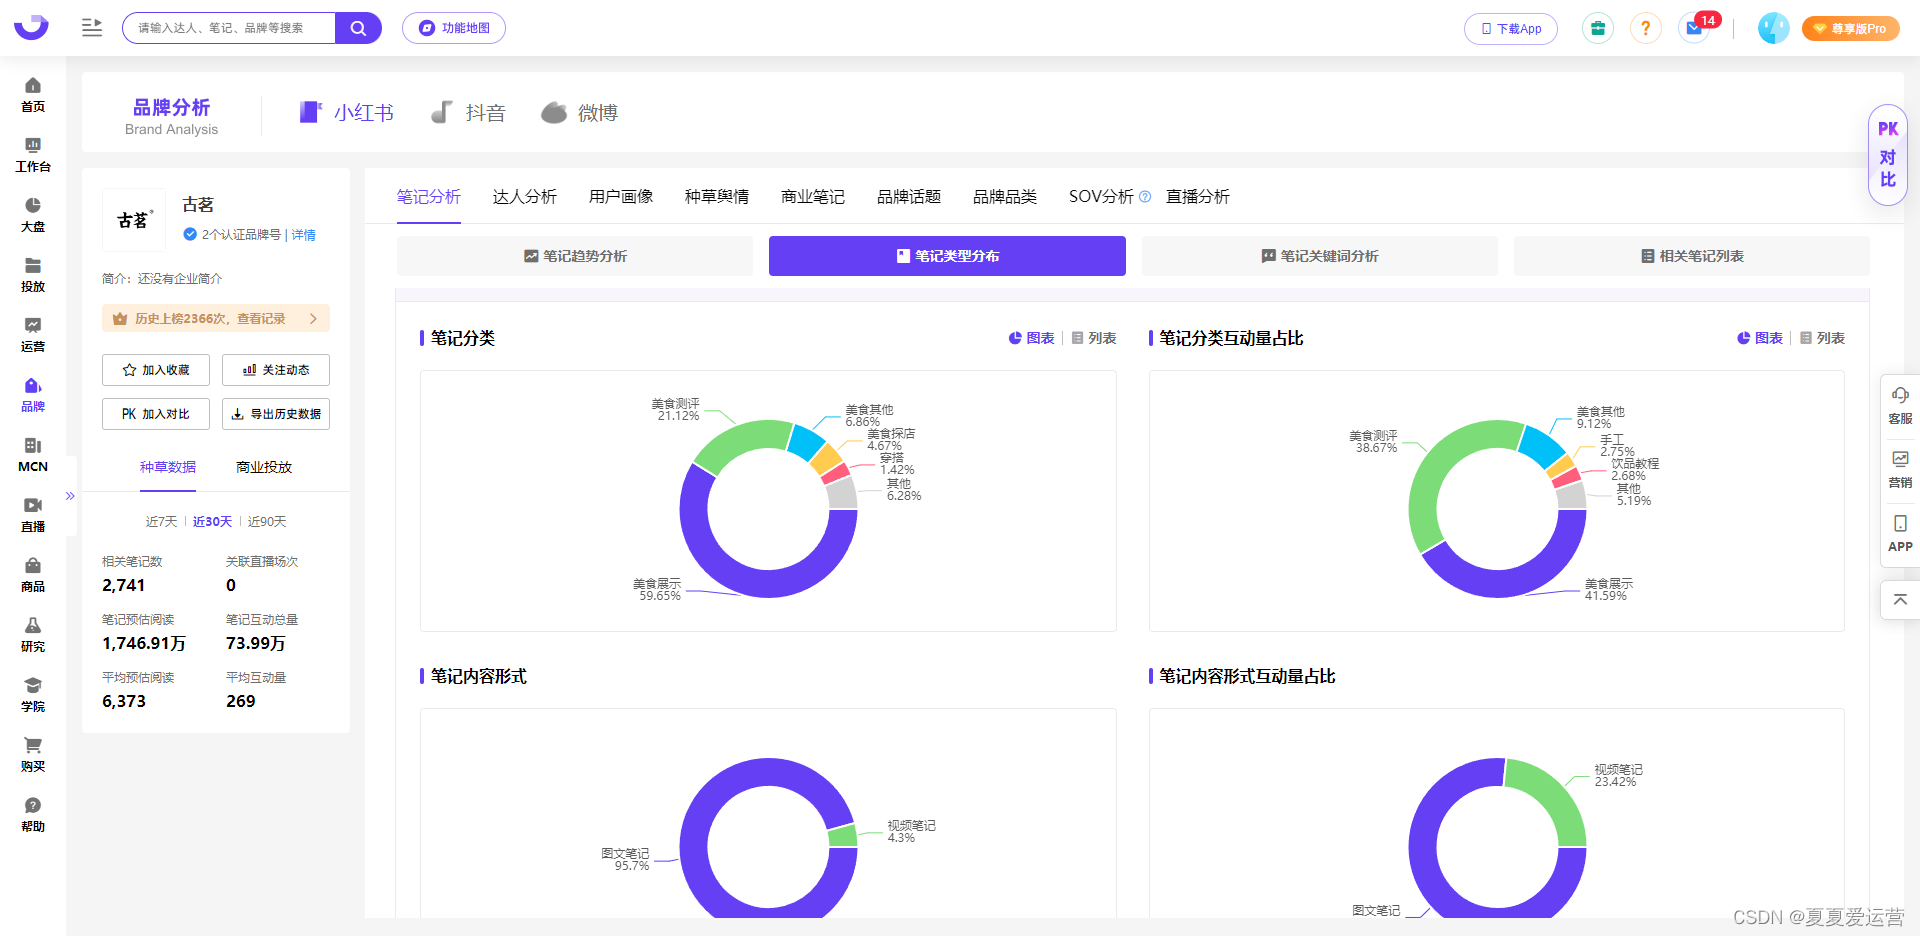Click the back-to-top arrow button
Screen dimensions: 1920x936
[x=1900, y=600]
